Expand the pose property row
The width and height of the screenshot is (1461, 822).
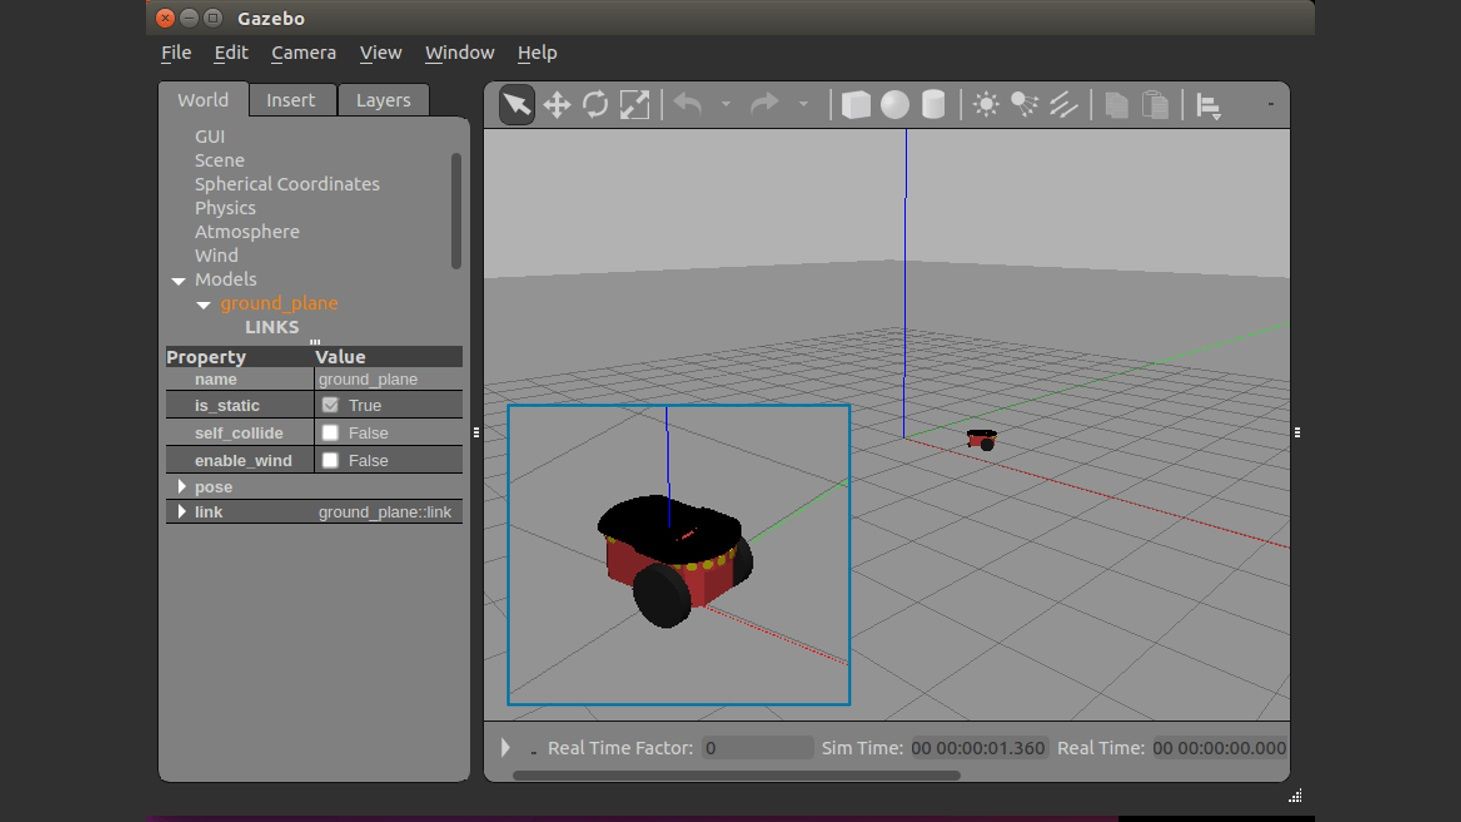(182, 486)
